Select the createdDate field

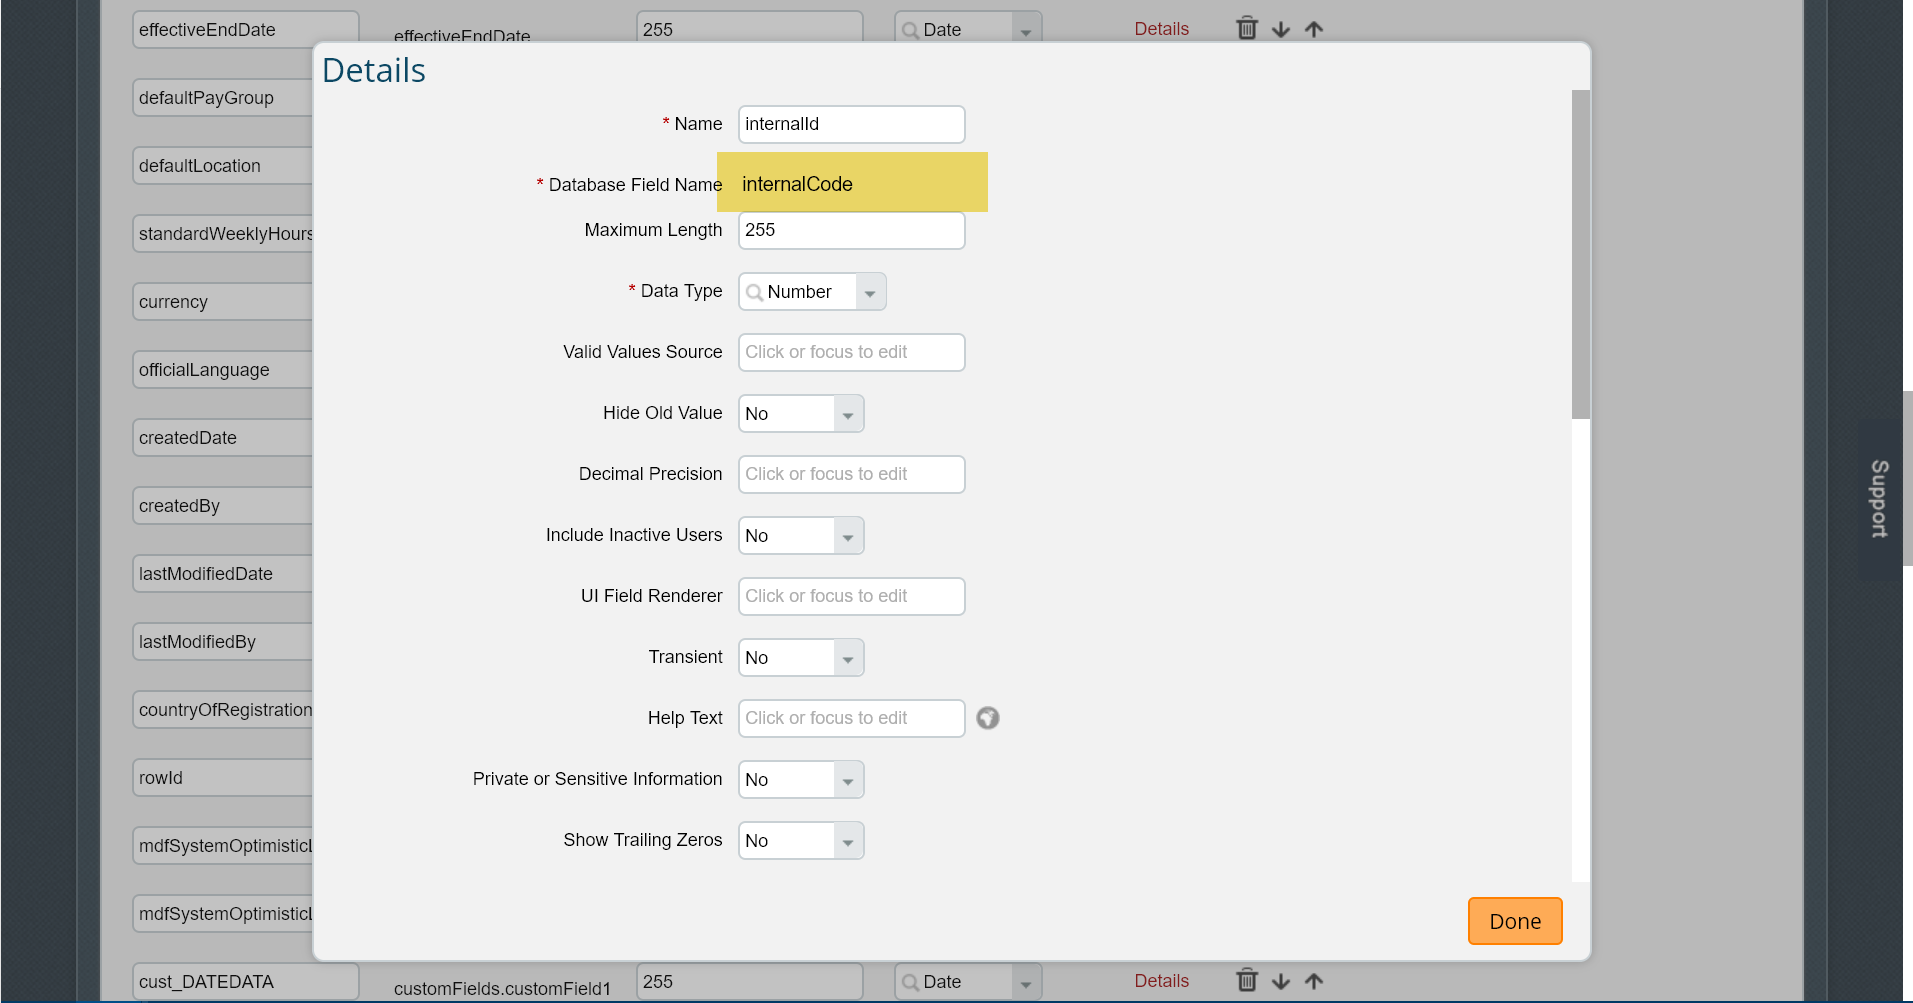[223, 438]
